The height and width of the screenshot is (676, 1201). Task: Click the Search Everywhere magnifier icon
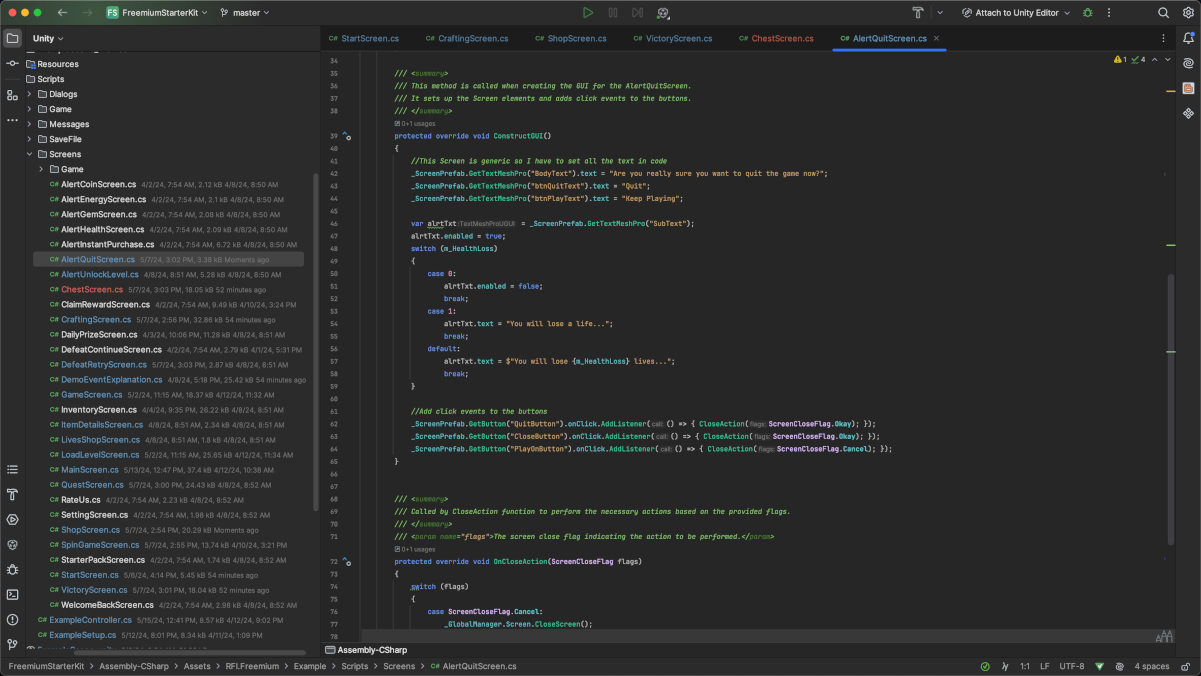point(1163,13)
